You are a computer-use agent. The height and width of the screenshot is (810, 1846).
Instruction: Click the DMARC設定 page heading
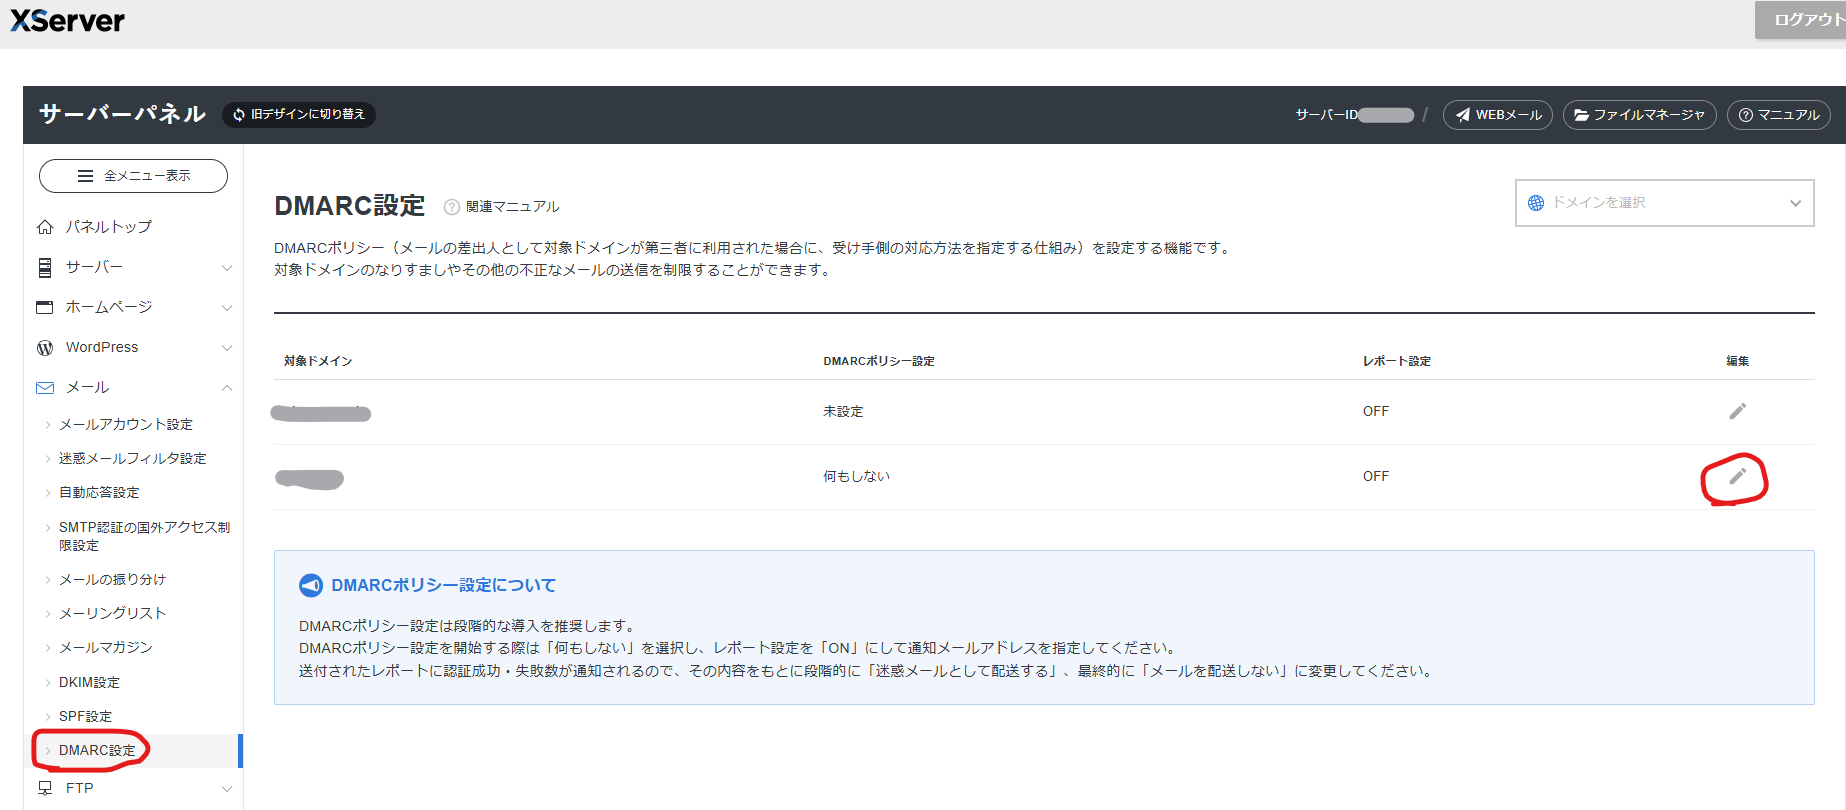(x=350, y=206)
